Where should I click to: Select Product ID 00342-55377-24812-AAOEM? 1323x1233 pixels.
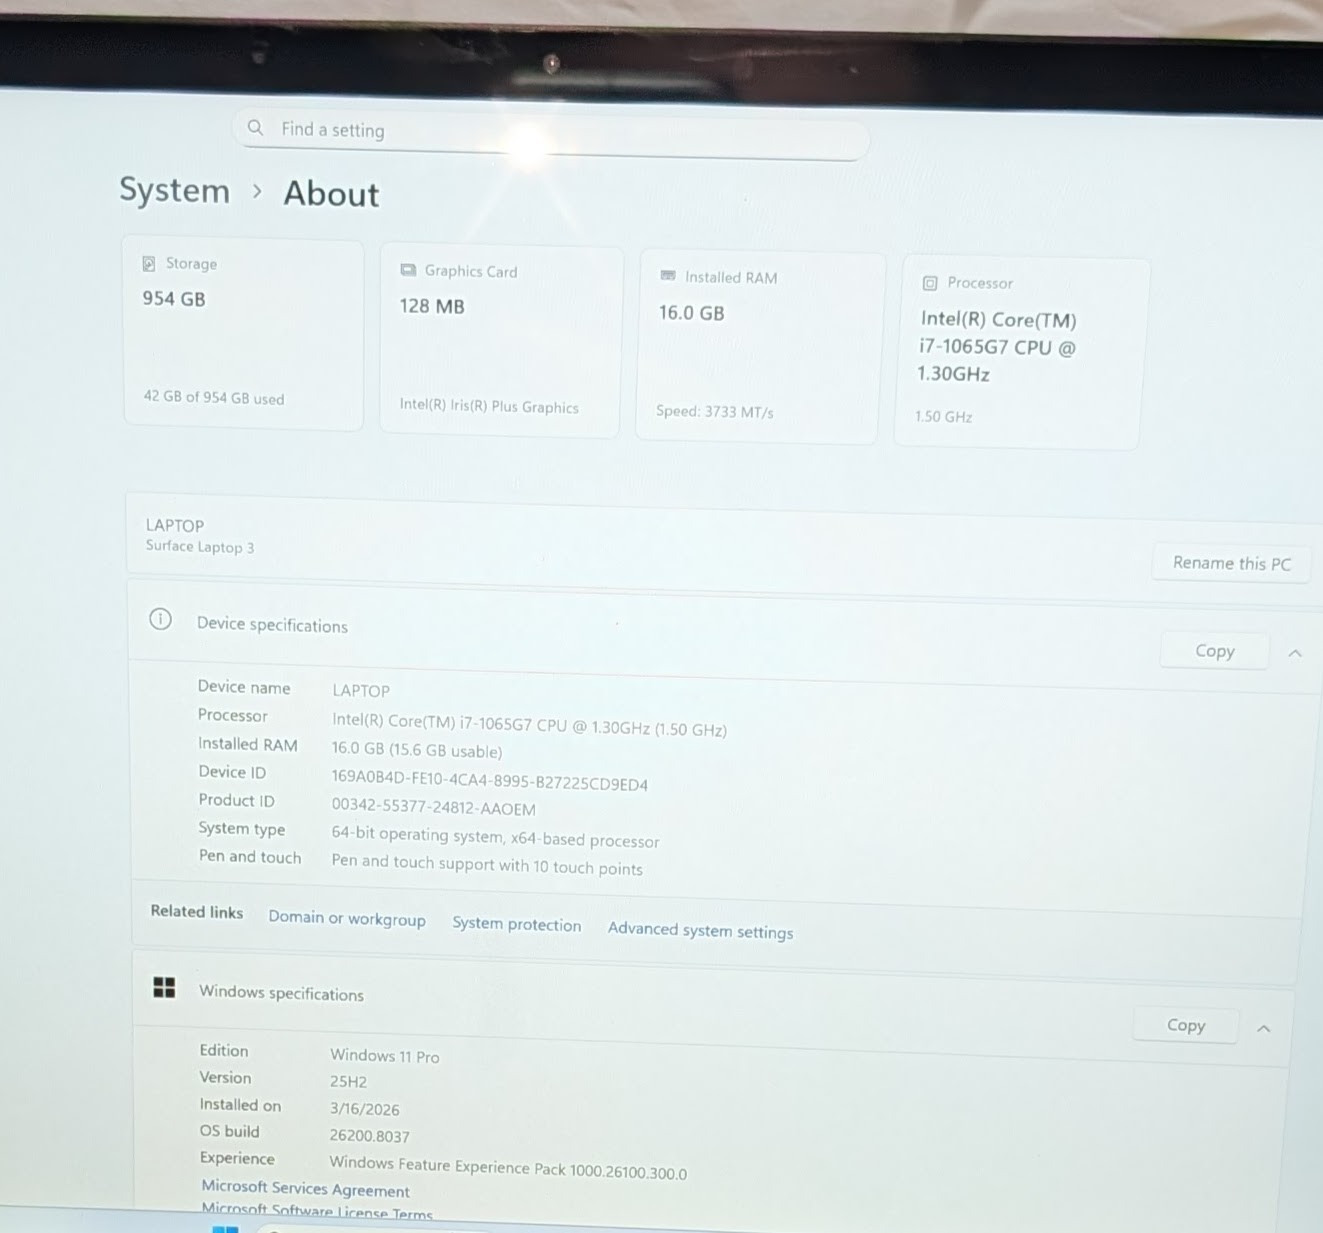[x=434, y=806]
